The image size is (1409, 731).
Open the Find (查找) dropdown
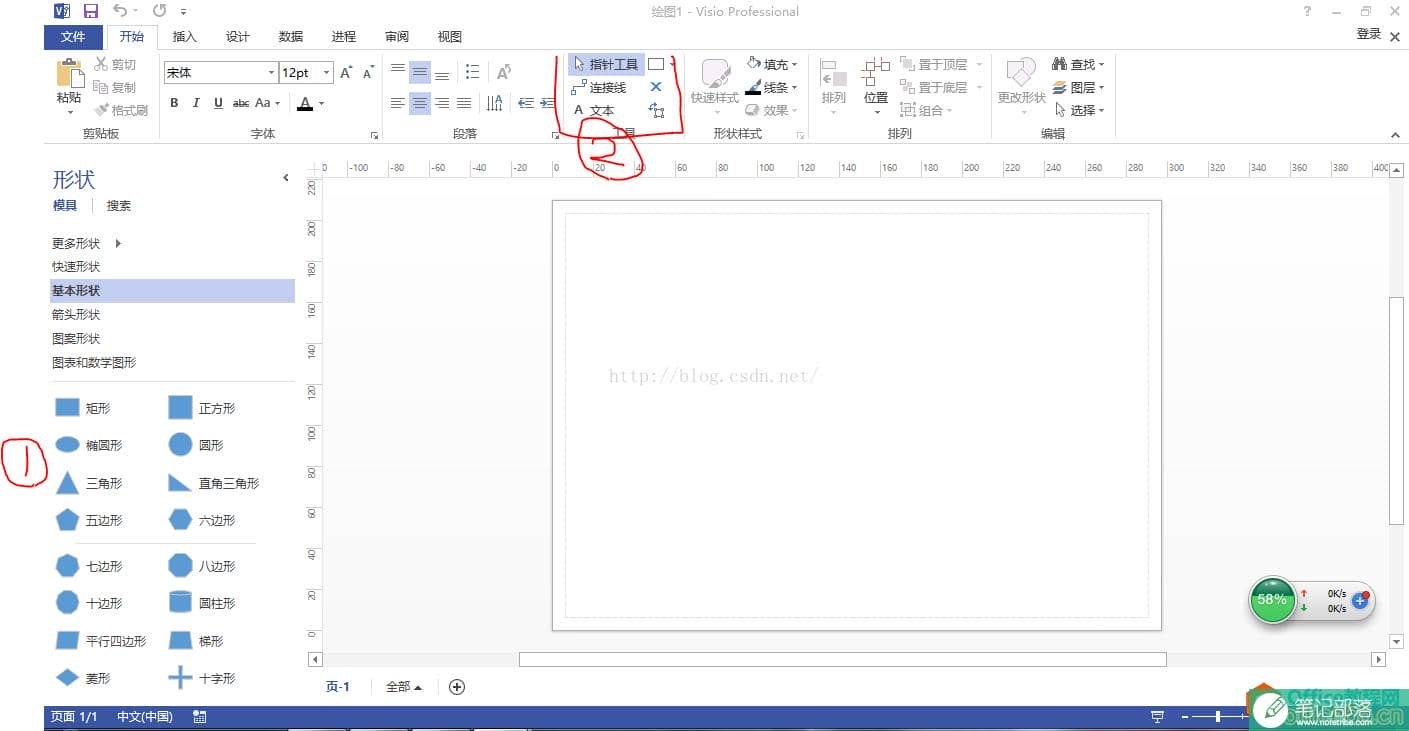1079,64
